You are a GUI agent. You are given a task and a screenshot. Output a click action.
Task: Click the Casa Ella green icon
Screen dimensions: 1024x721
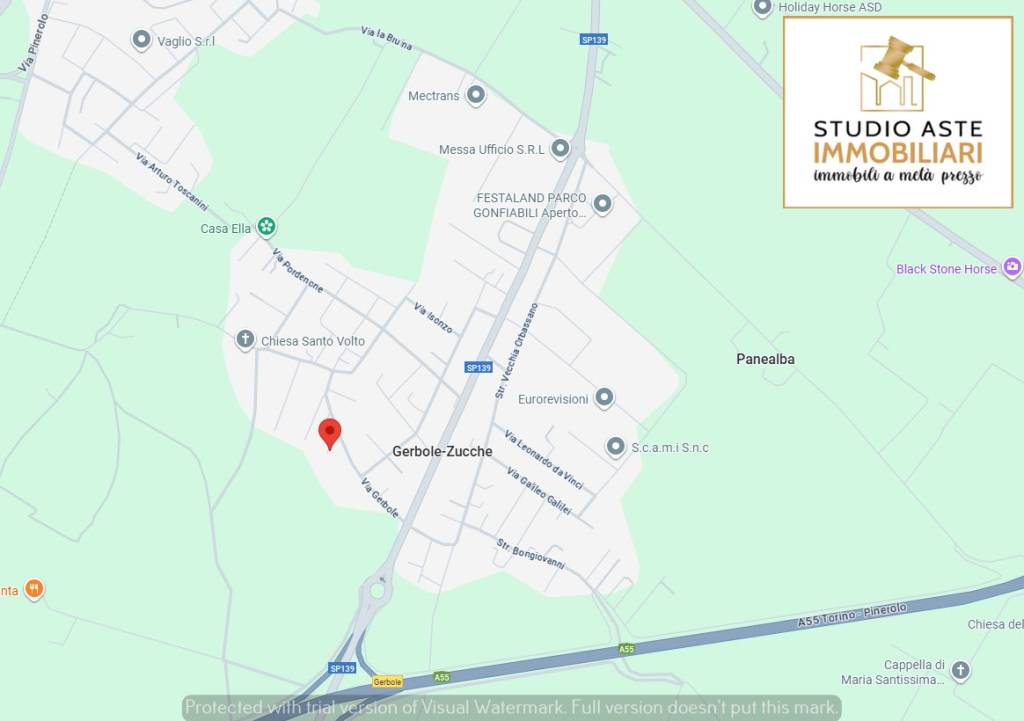click(265, 227)
